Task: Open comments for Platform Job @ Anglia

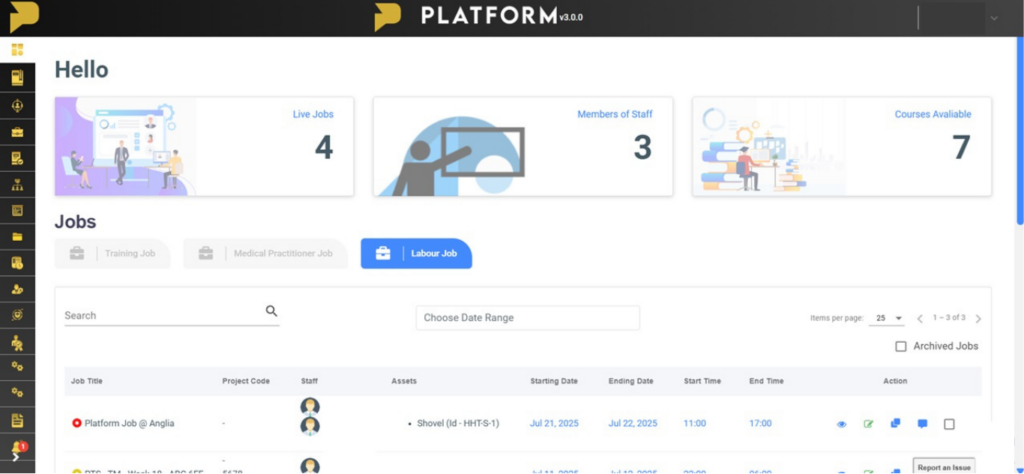Action: 922,423
